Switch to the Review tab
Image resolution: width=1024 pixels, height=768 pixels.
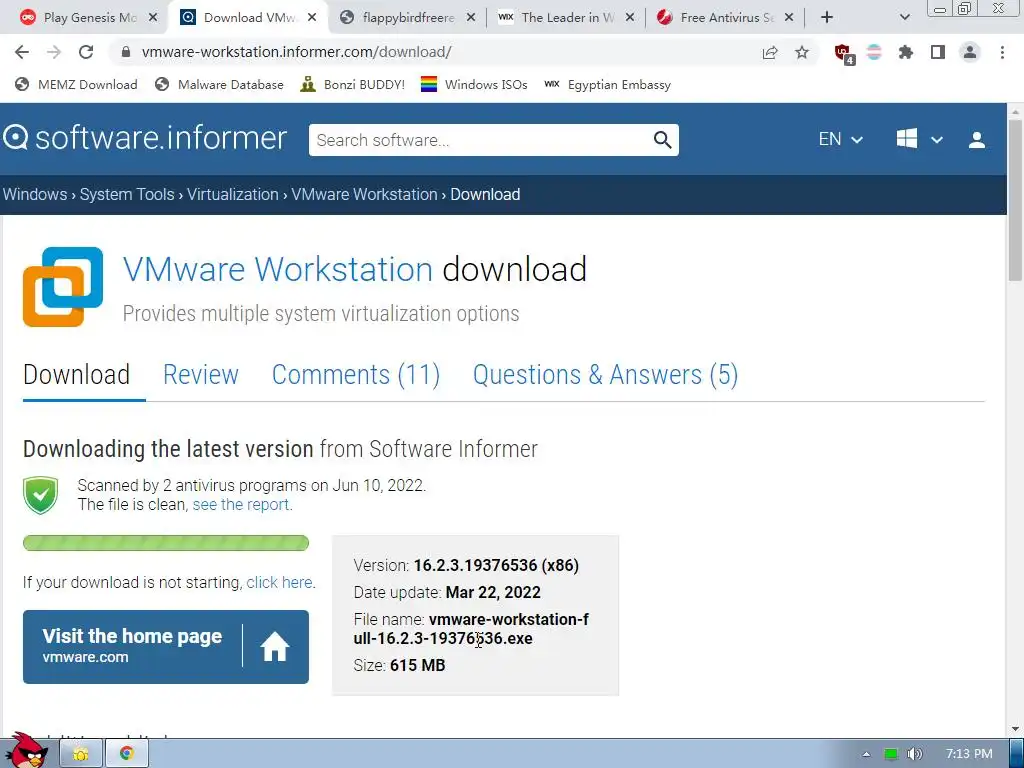pyautogui.click(x=200, y=375)
